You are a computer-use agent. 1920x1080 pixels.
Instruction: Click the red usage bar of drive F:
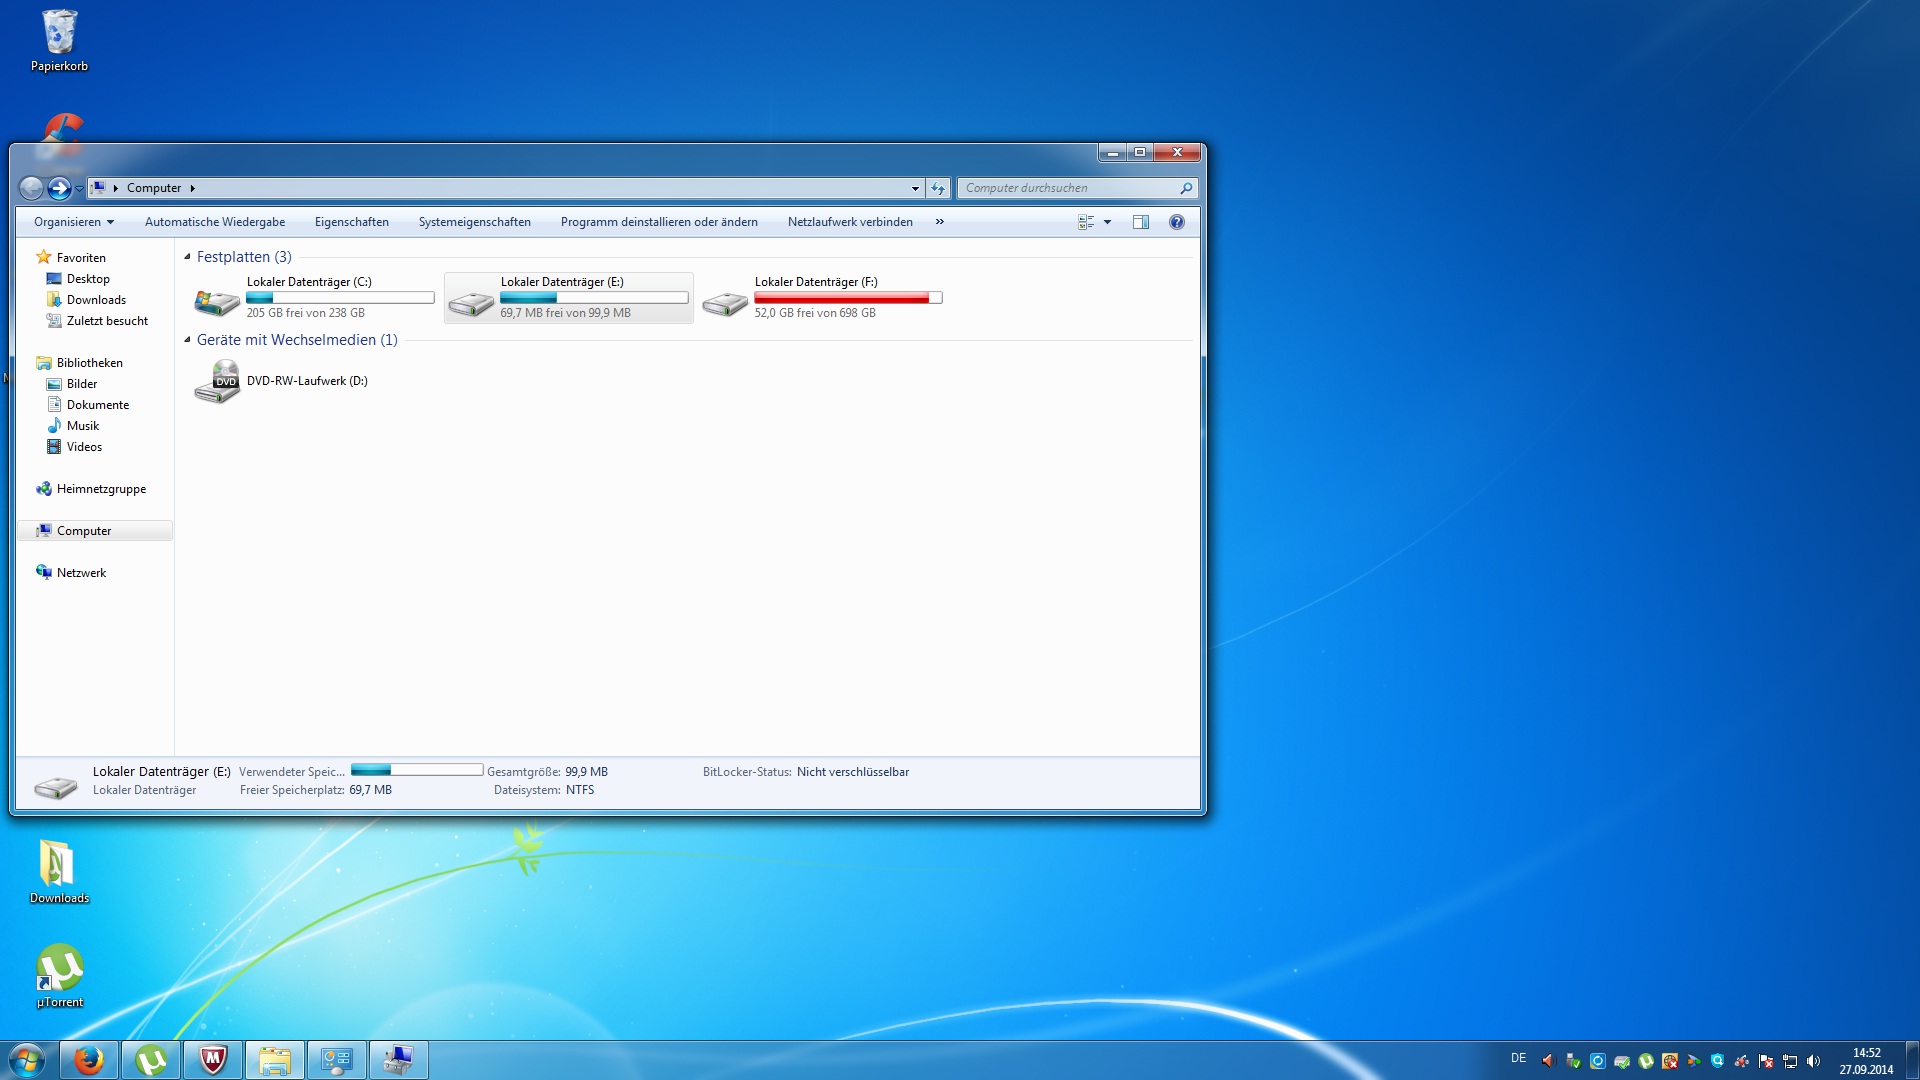(x=842, y=298)
